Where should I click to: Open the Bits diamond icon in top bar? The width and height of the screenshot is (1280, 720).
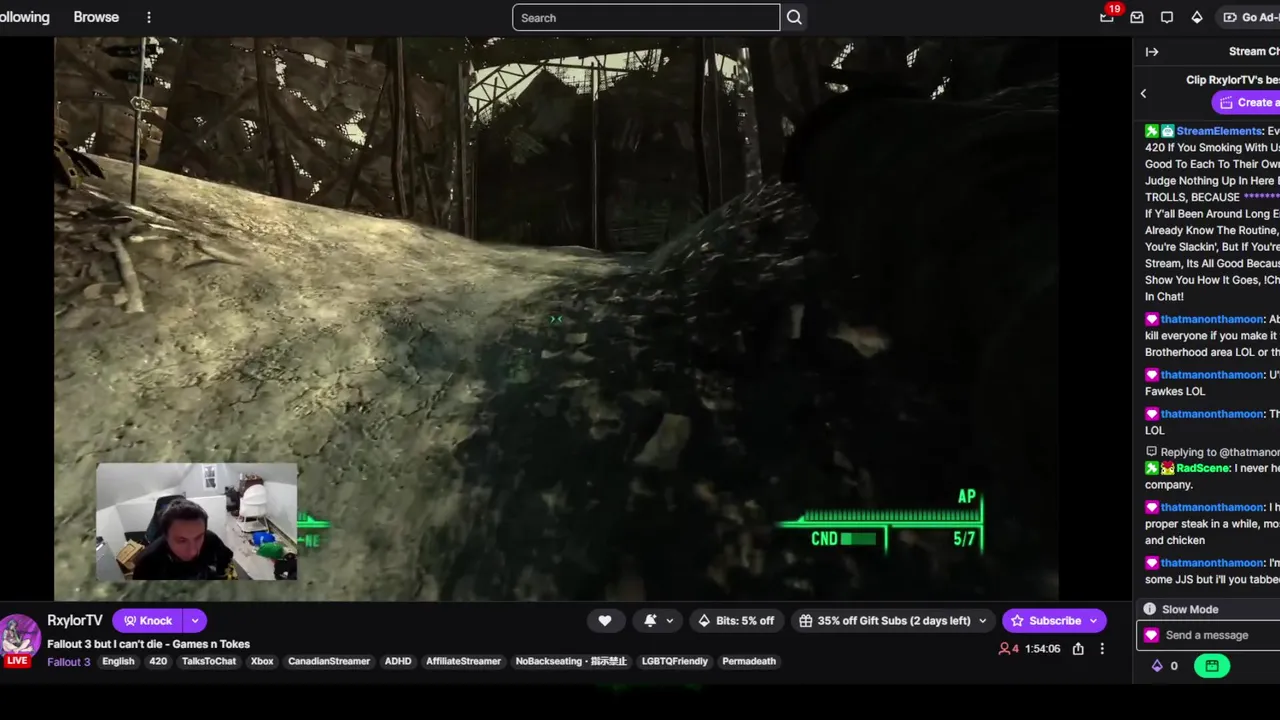pyautogui.click(x=1197, y=17)
